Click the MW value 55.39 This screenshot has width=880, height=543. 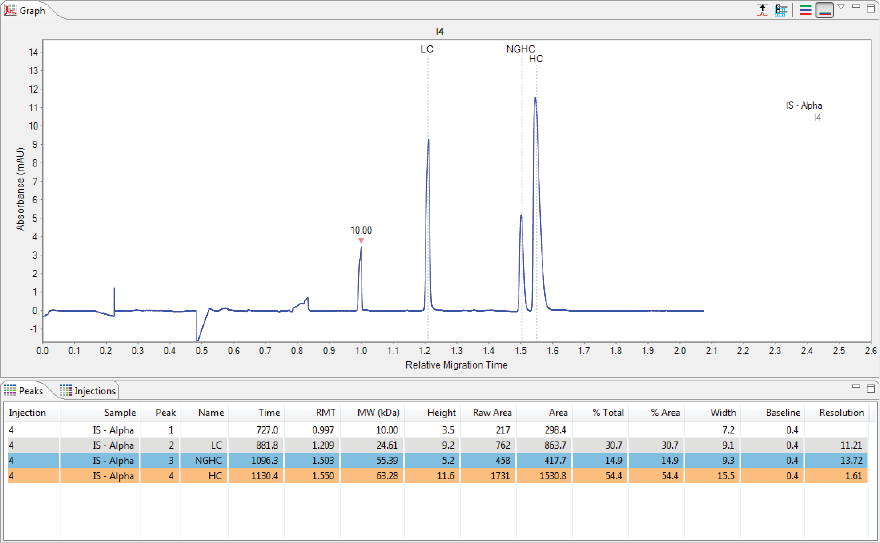pos(387,461)
